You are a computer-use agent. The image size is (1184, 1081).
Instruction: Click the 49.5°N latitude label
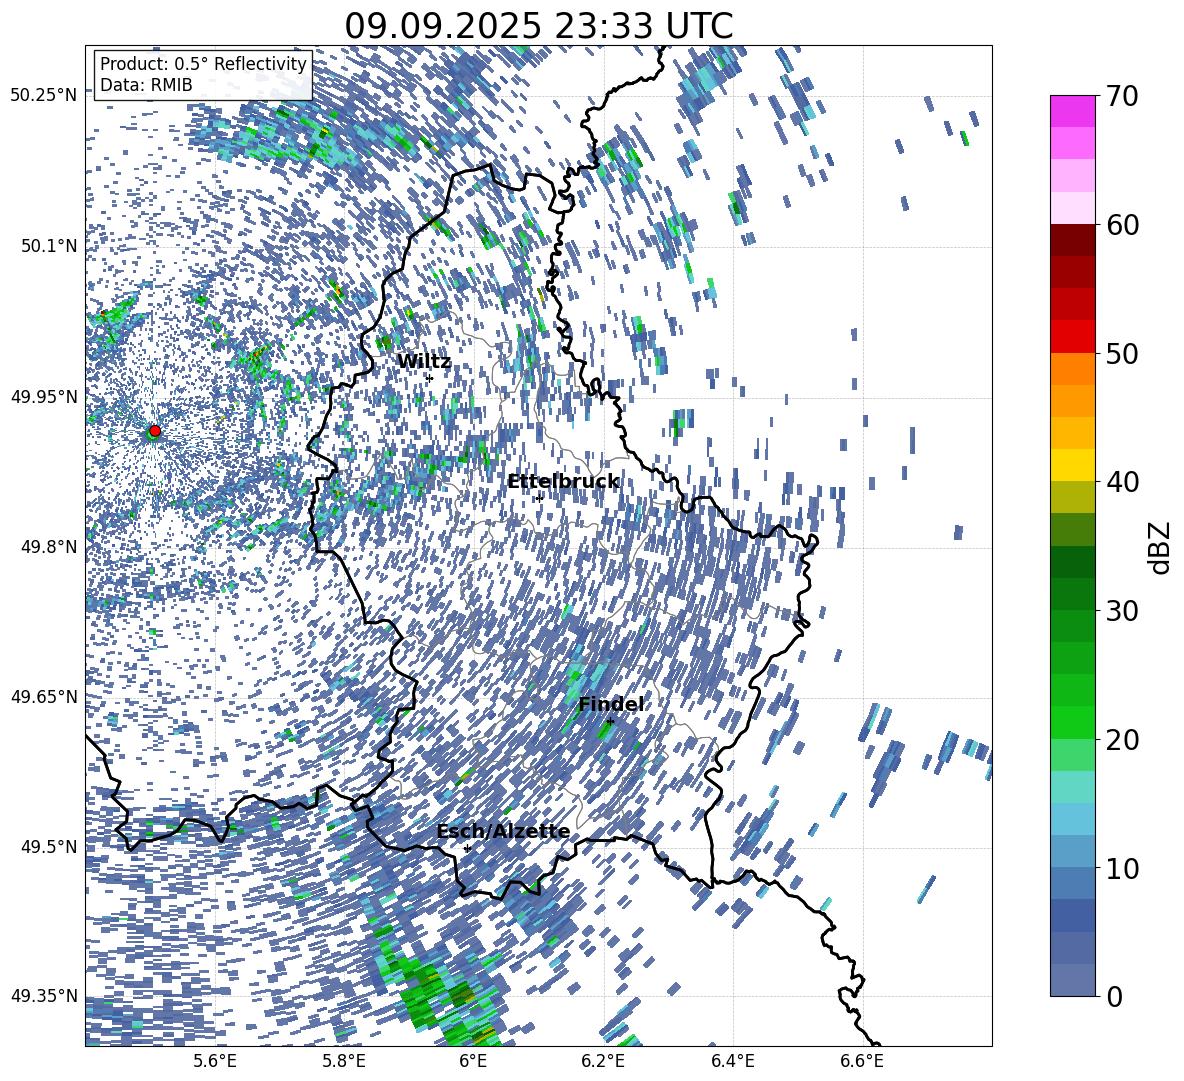coord(48,846)
